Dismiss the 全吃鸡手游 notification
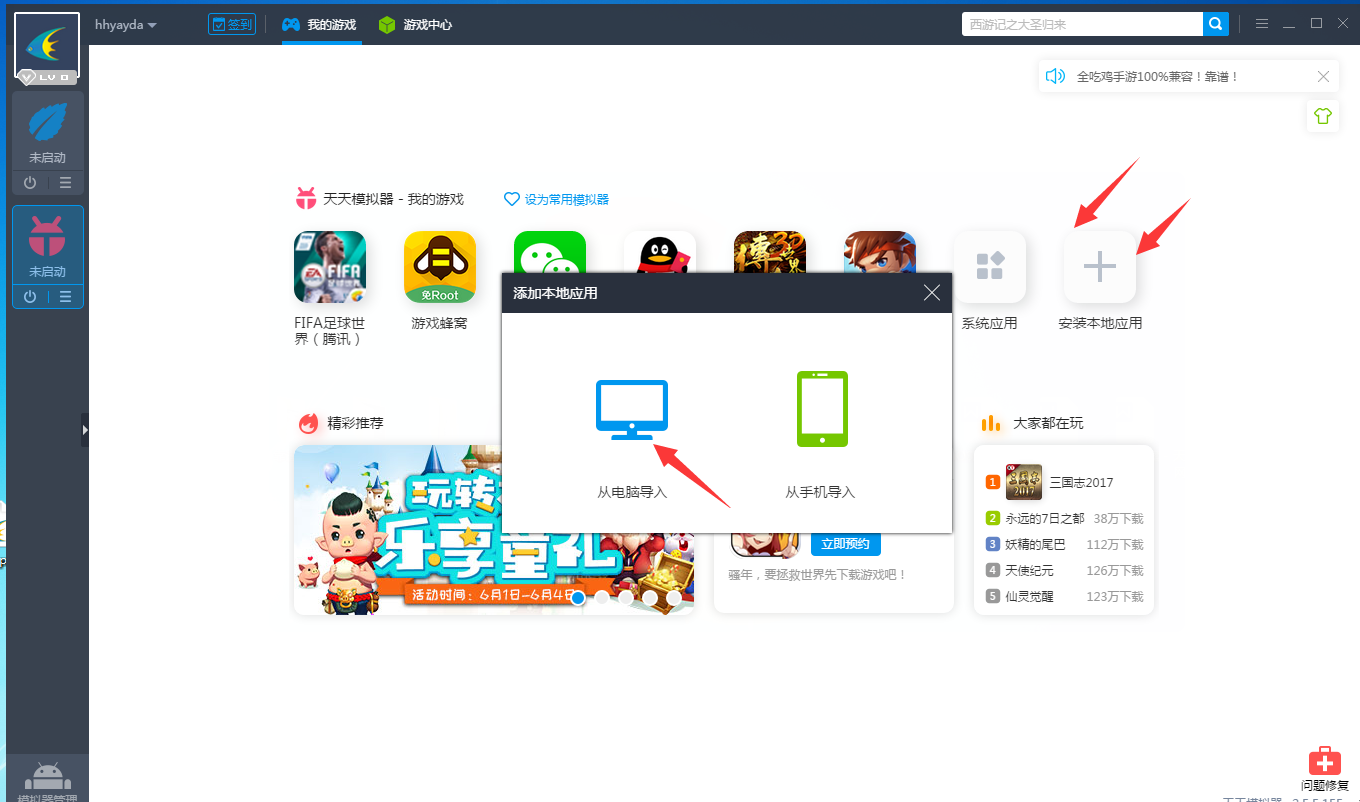This screenshot has width=1360, height=802. [1323, 76]
